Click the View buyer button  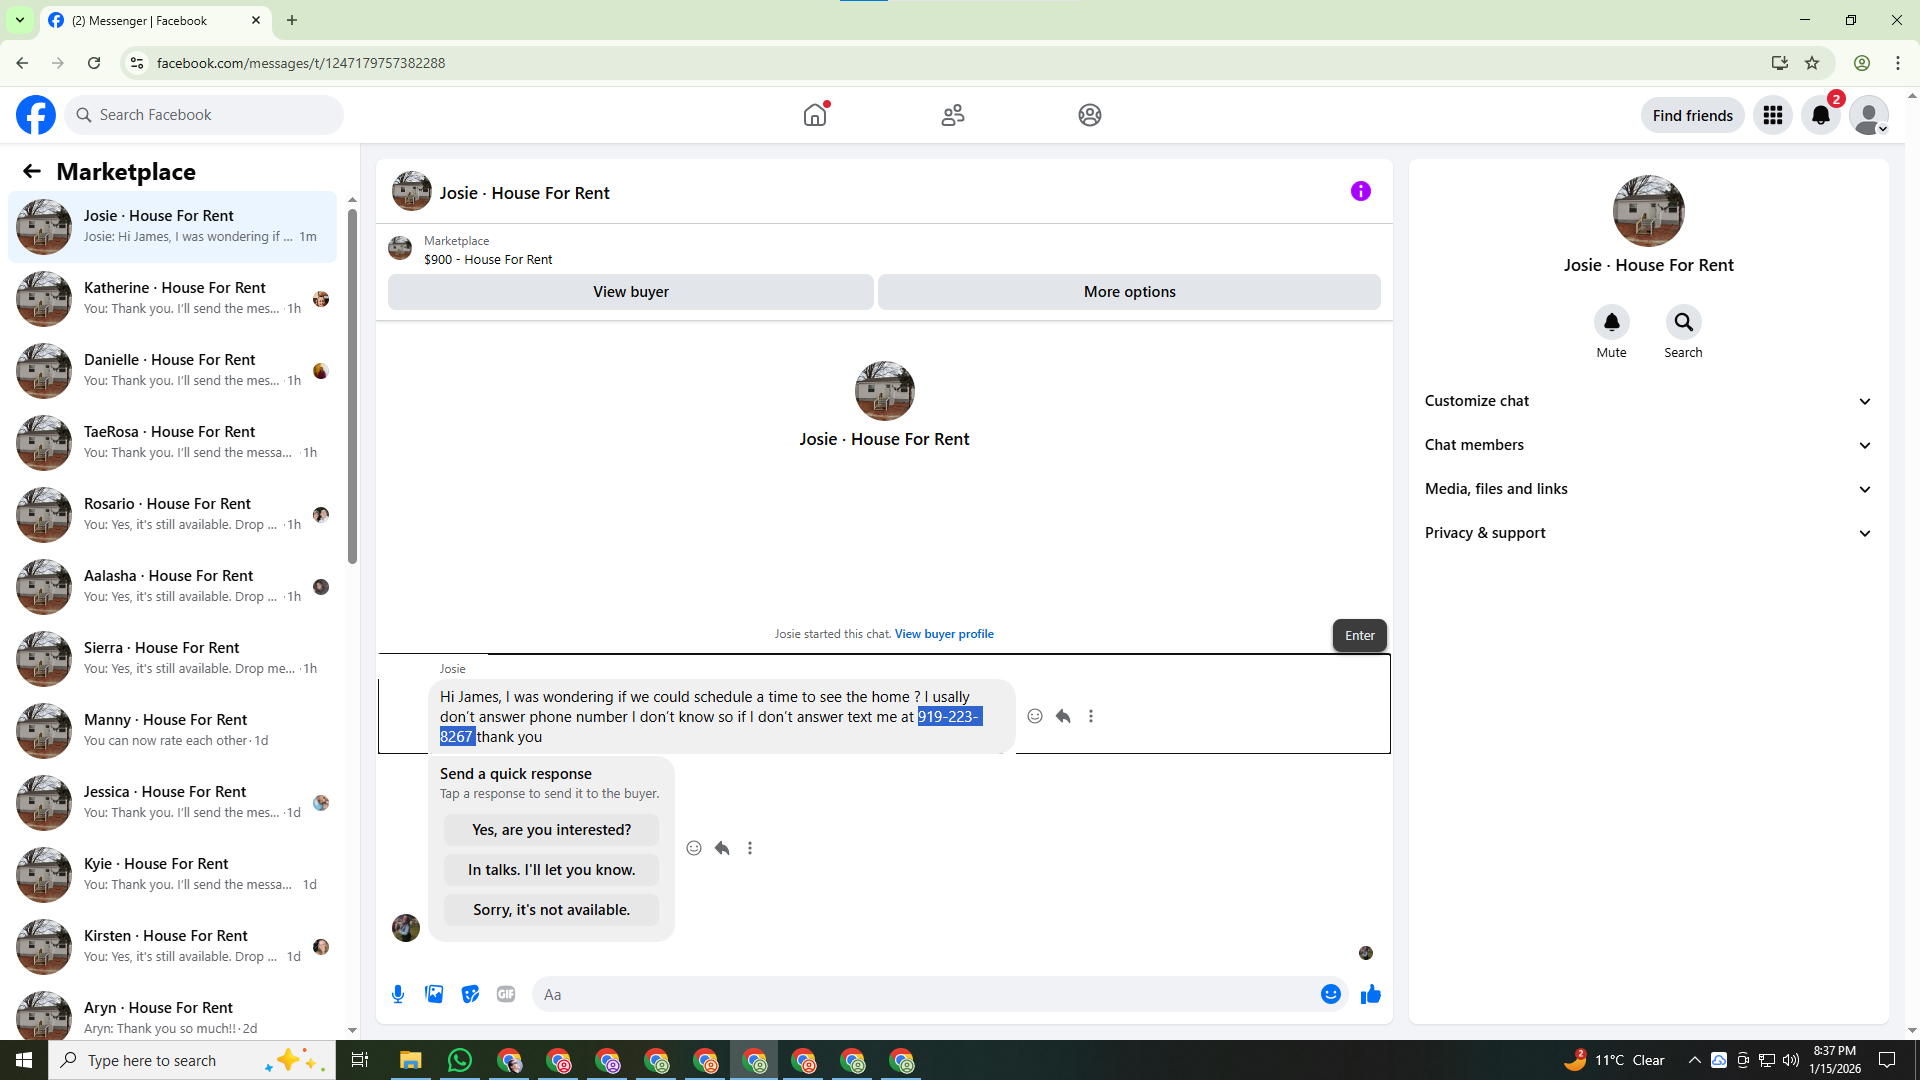point(630,292)
